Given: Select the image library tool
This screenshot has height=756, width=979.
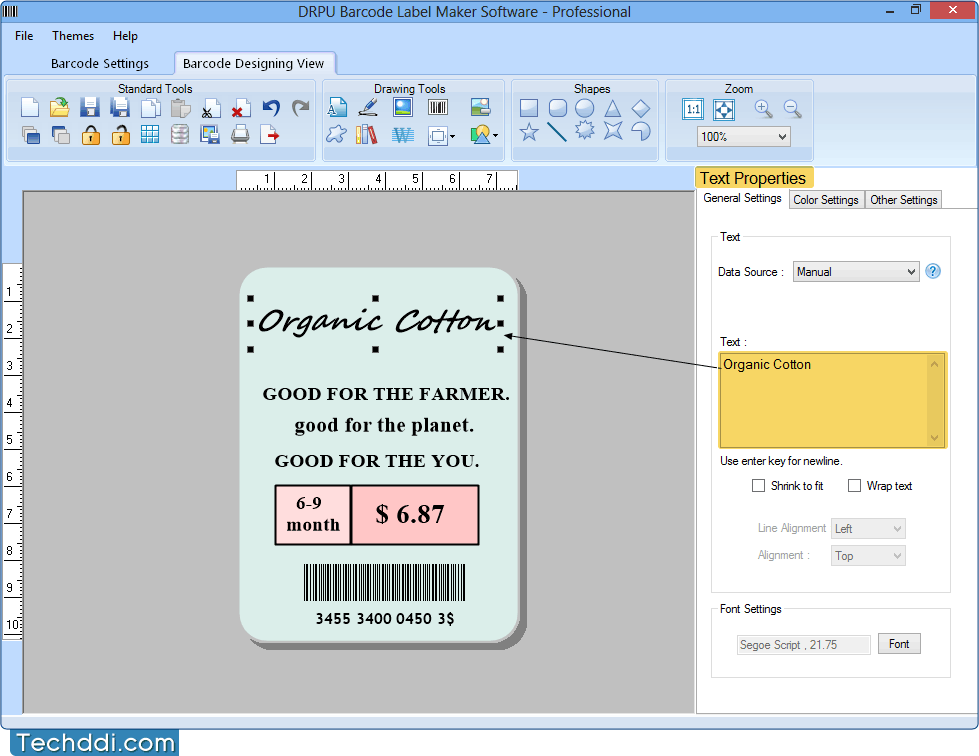Looking at the screenshot, I should pyautogui.click(x=480, y=107).
